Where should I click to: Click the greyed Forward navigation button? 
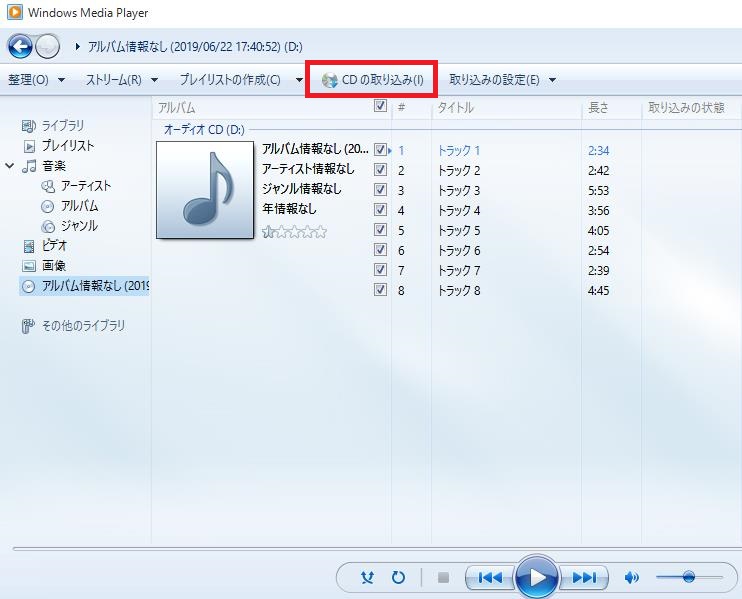coord(48,46)
